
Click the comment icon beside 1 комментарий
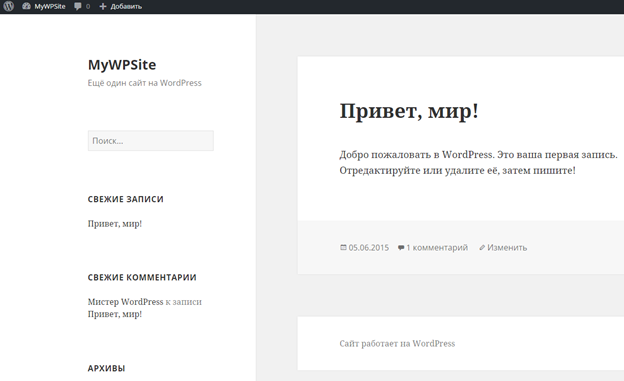coord(401,248)
